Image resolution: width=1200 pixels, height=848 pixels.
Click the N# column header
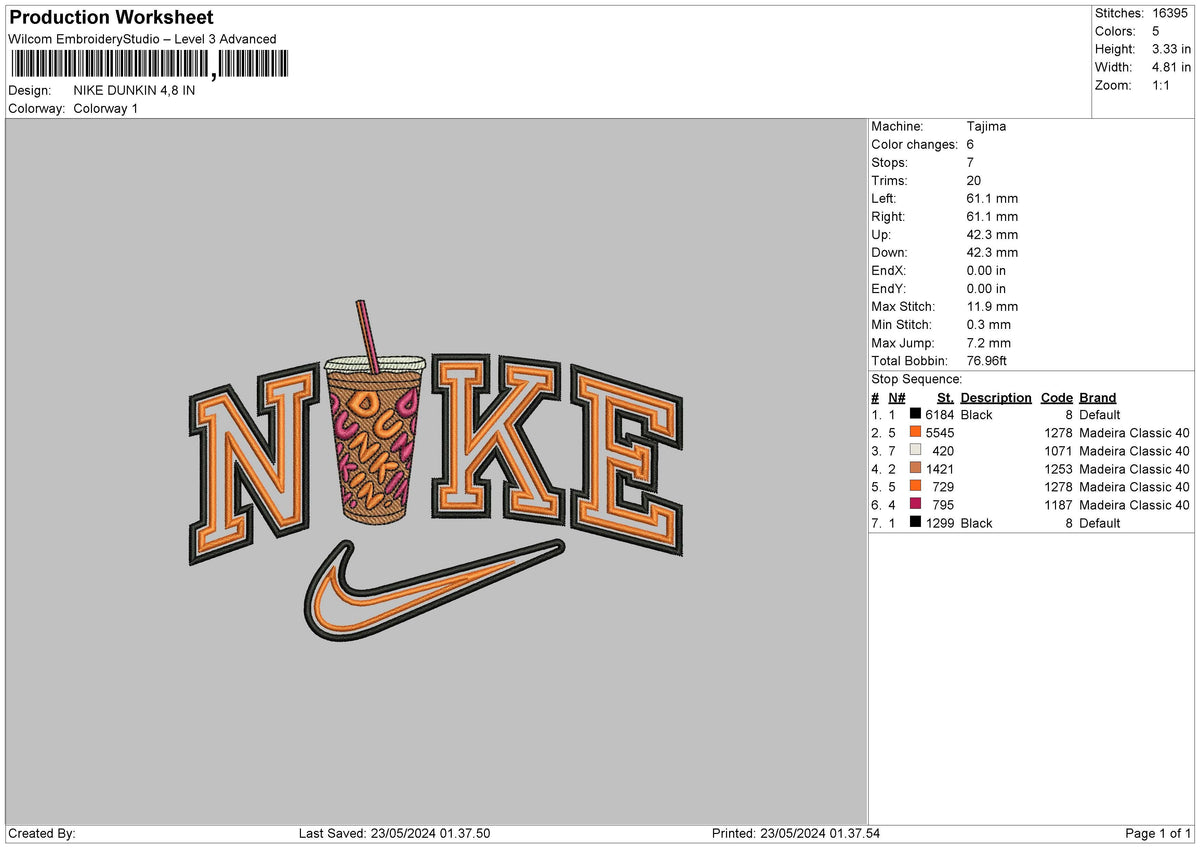click(896, 397)
